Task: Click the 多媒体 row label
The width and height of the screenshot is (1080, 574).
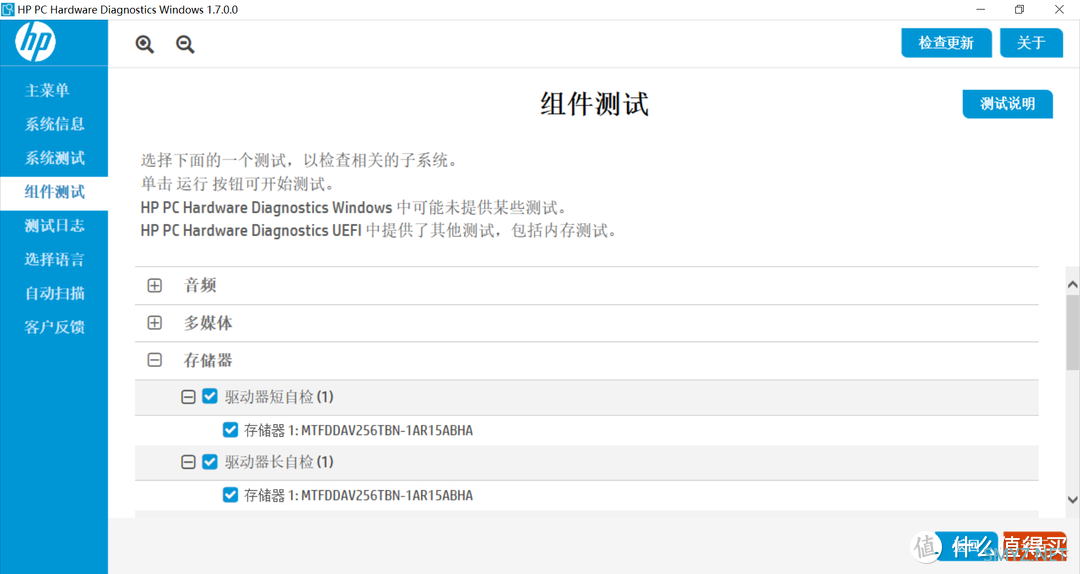Action: coord(208,322)
